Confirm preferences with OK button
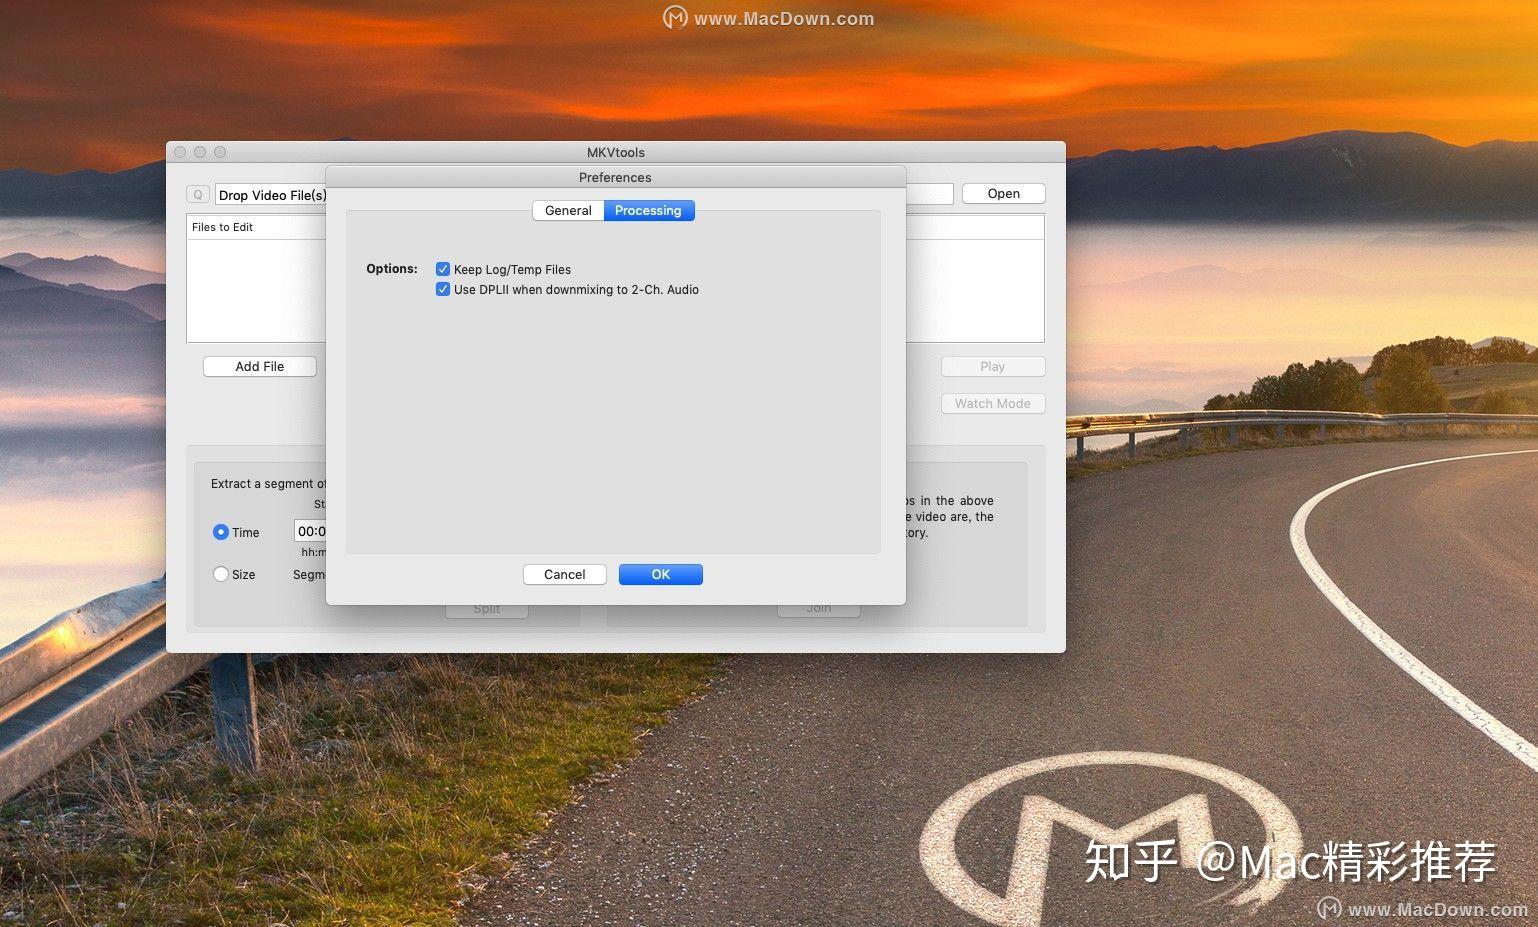The height and width of the screenshot is (927, 1538). [x=661, y=574]
